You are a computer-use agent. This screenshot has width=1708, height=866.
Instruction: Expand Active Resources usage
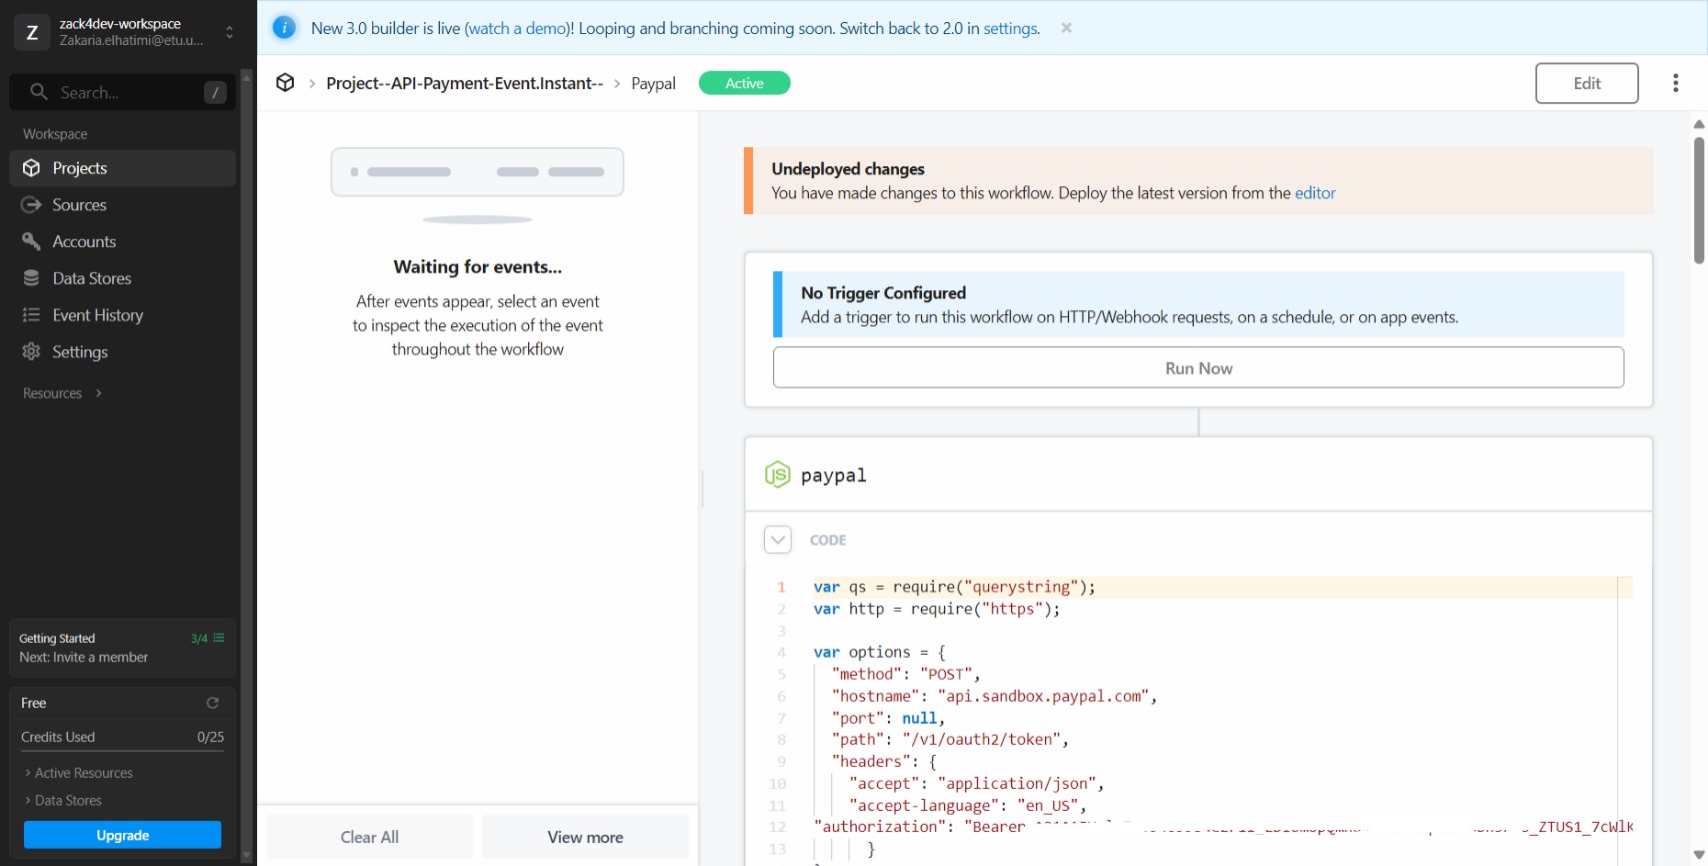coord(79,773)
